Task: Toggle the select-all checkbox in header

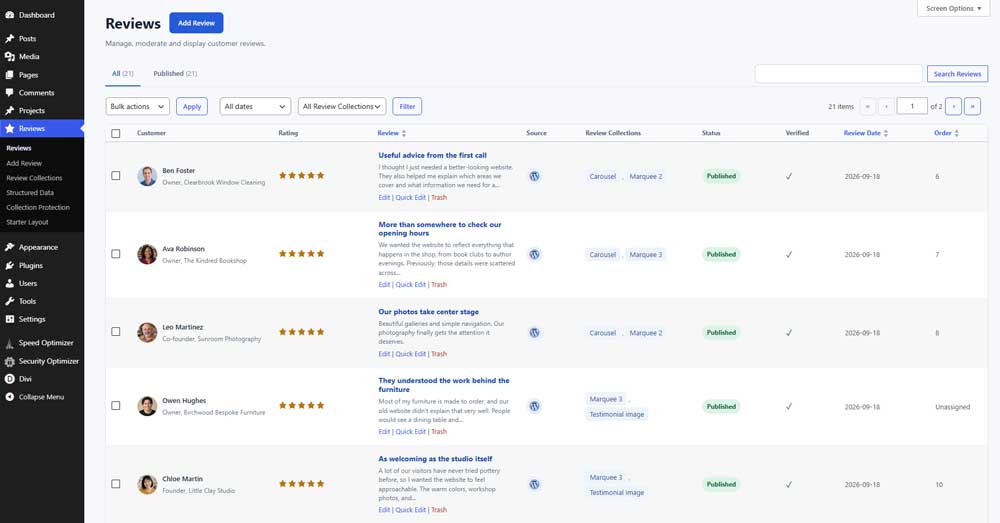Action: tap(115, 133)
